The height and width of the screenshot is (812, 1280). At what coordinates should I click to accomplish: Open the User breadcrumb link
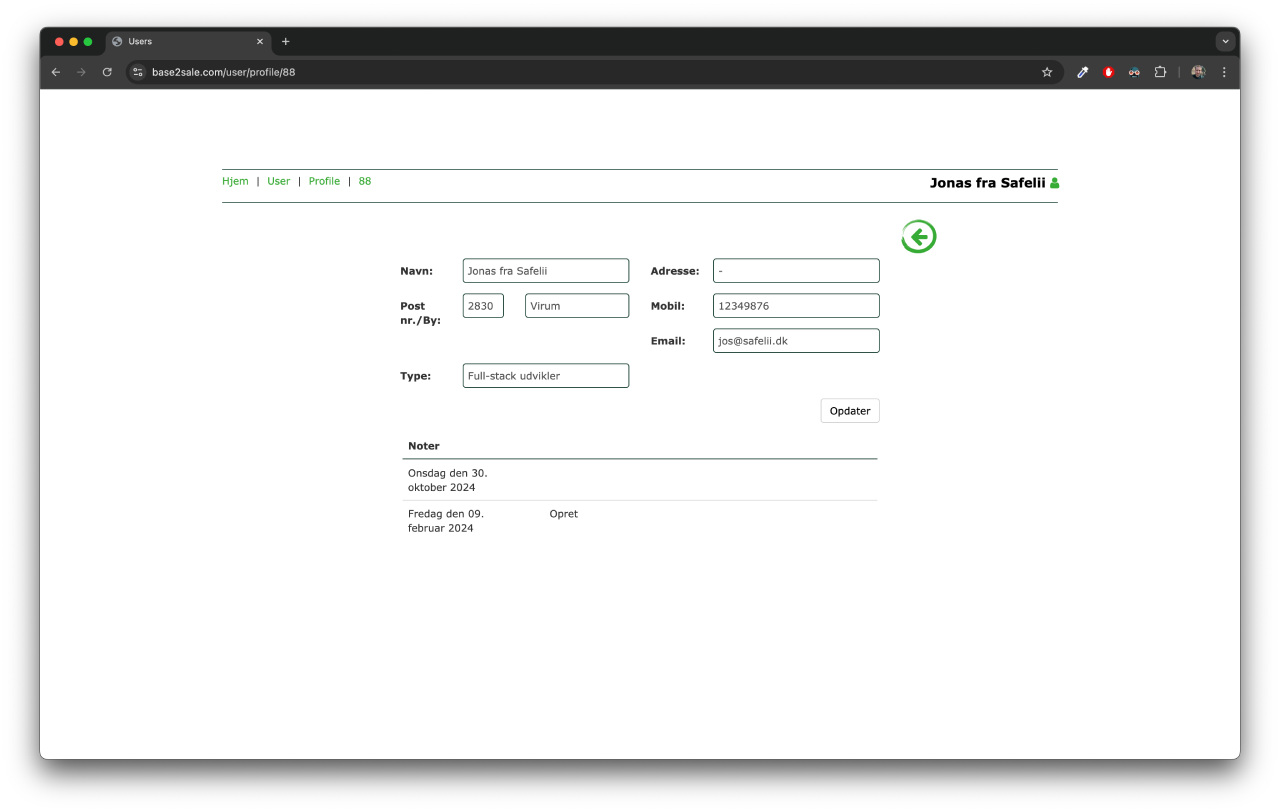click(x=278, y=181)
